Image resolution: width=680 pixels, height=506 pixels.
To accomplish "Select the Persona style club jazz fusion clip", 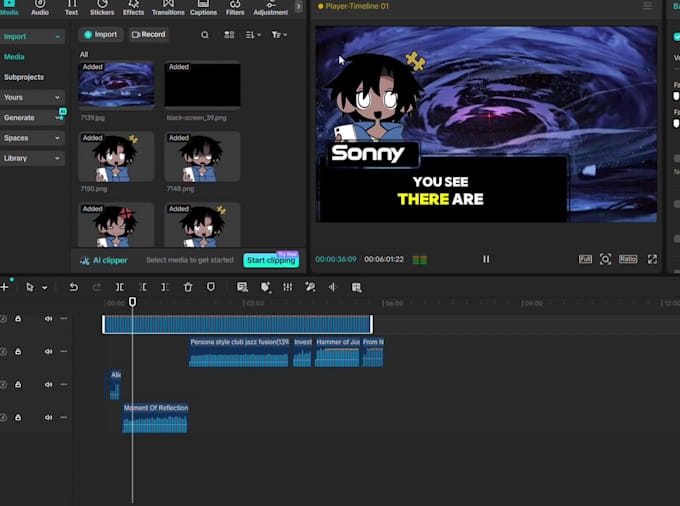I will pyautogui.click(x=239, y=352).
